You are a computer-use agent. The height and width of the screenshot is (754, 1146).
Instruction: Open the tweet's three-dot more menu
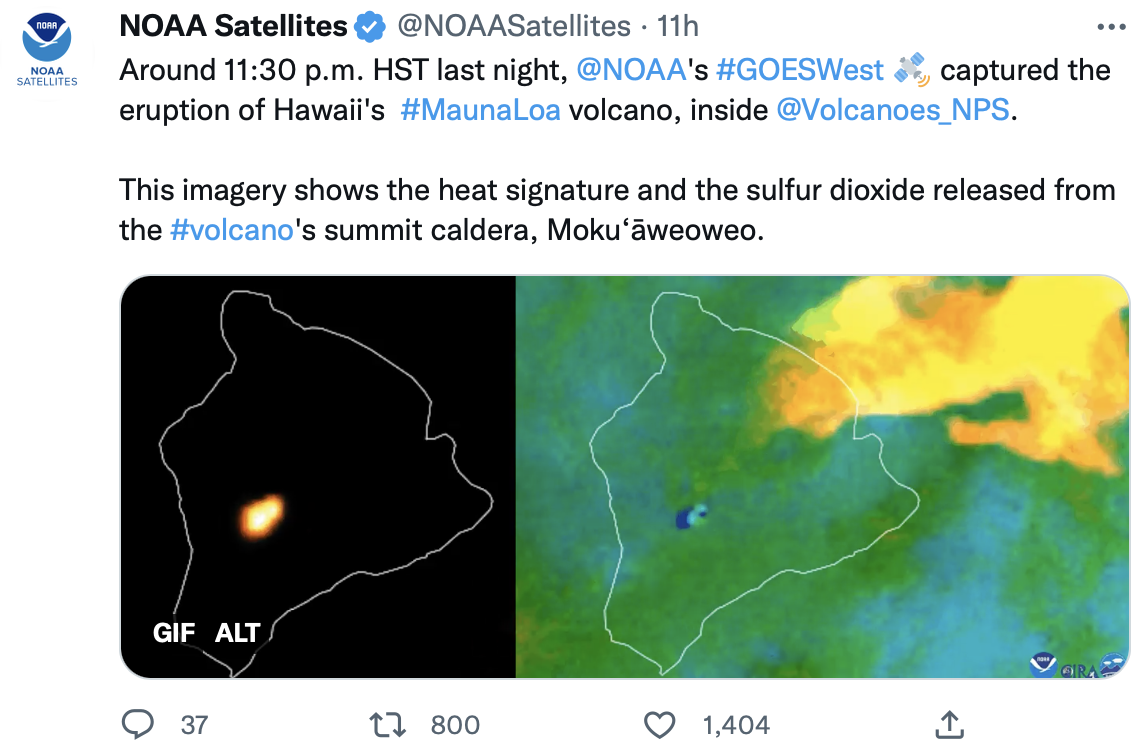pos(1111,27)
